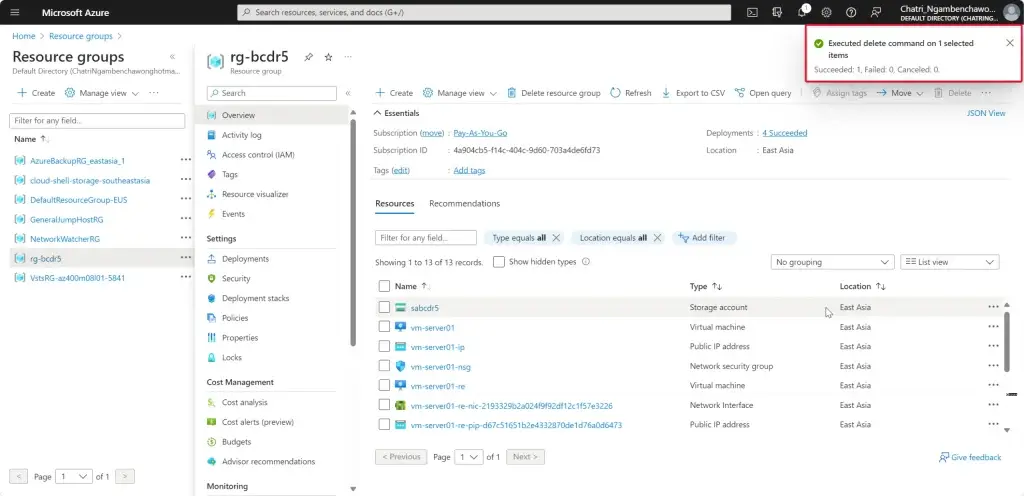
Task: Collapse the Essentials section
Action: [396, 113]
